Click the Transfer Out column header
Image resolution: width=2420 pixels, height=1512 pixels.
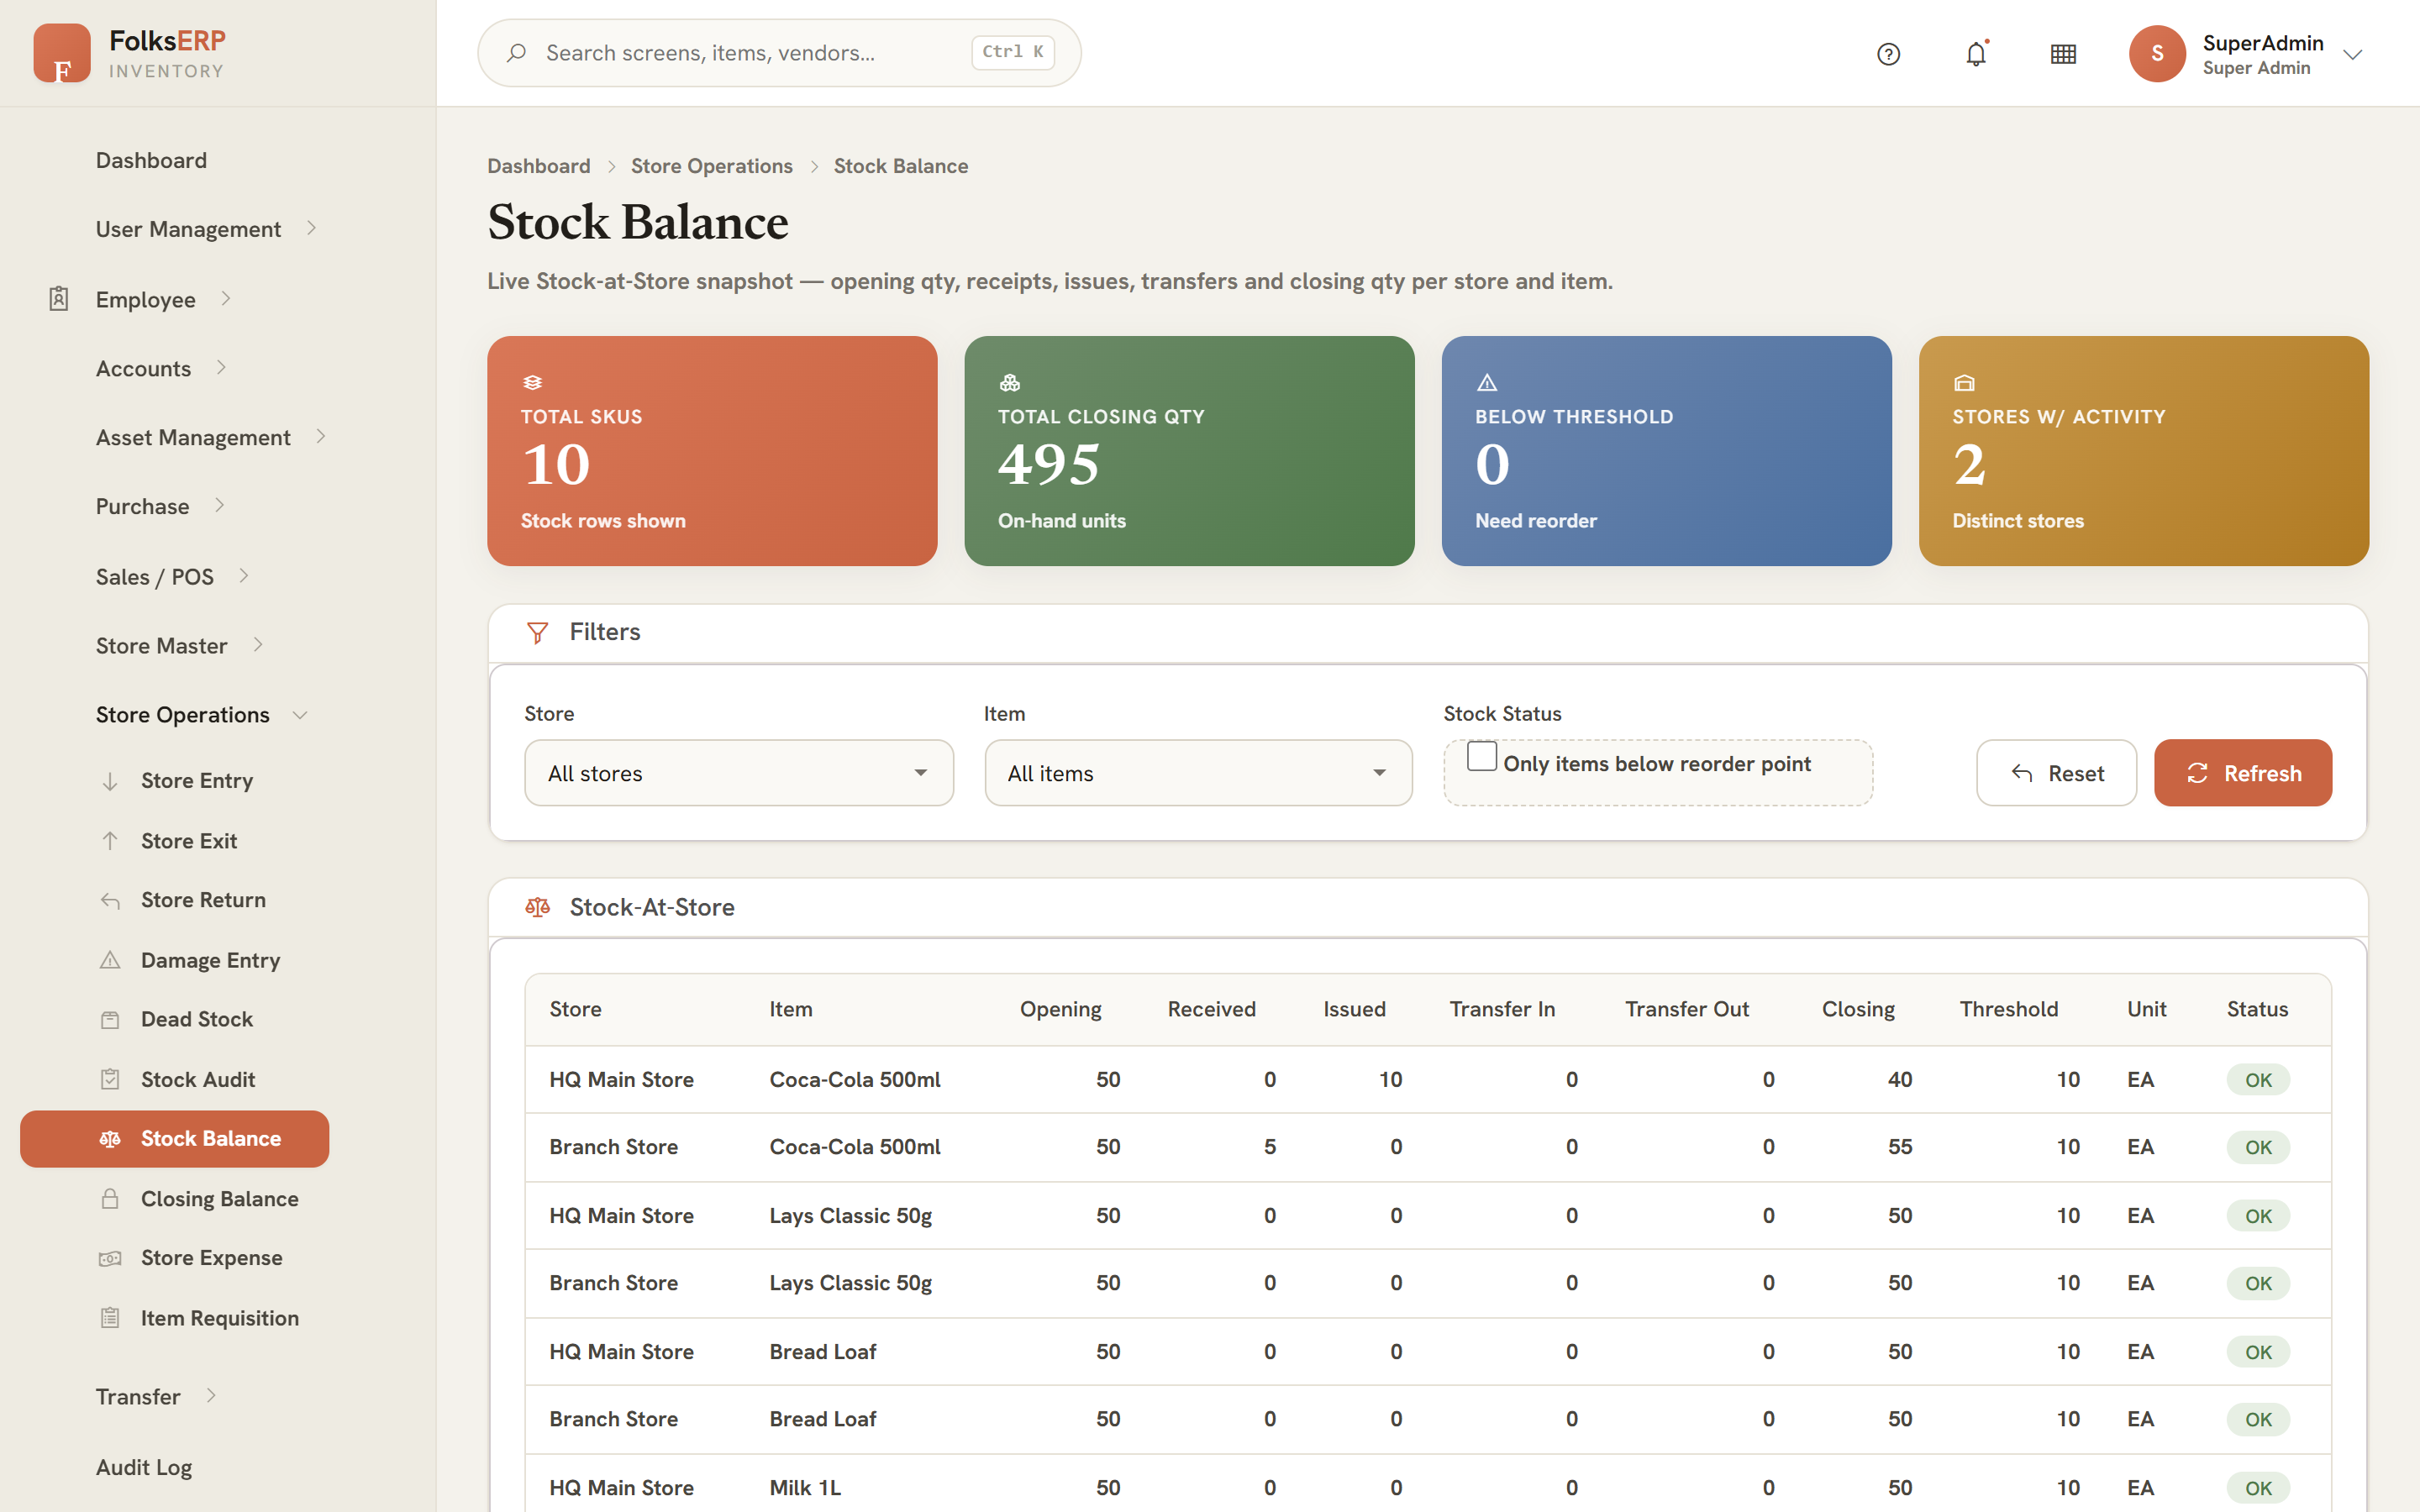[1687, 1009]
